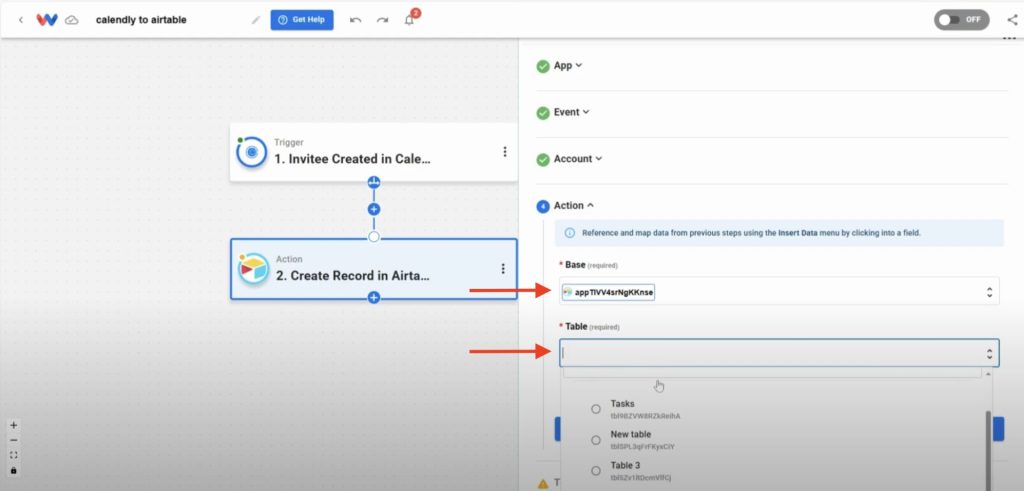Add step between trigger and action
Image resolution: width=1024 pixels, height=491 pixels.
374,210
